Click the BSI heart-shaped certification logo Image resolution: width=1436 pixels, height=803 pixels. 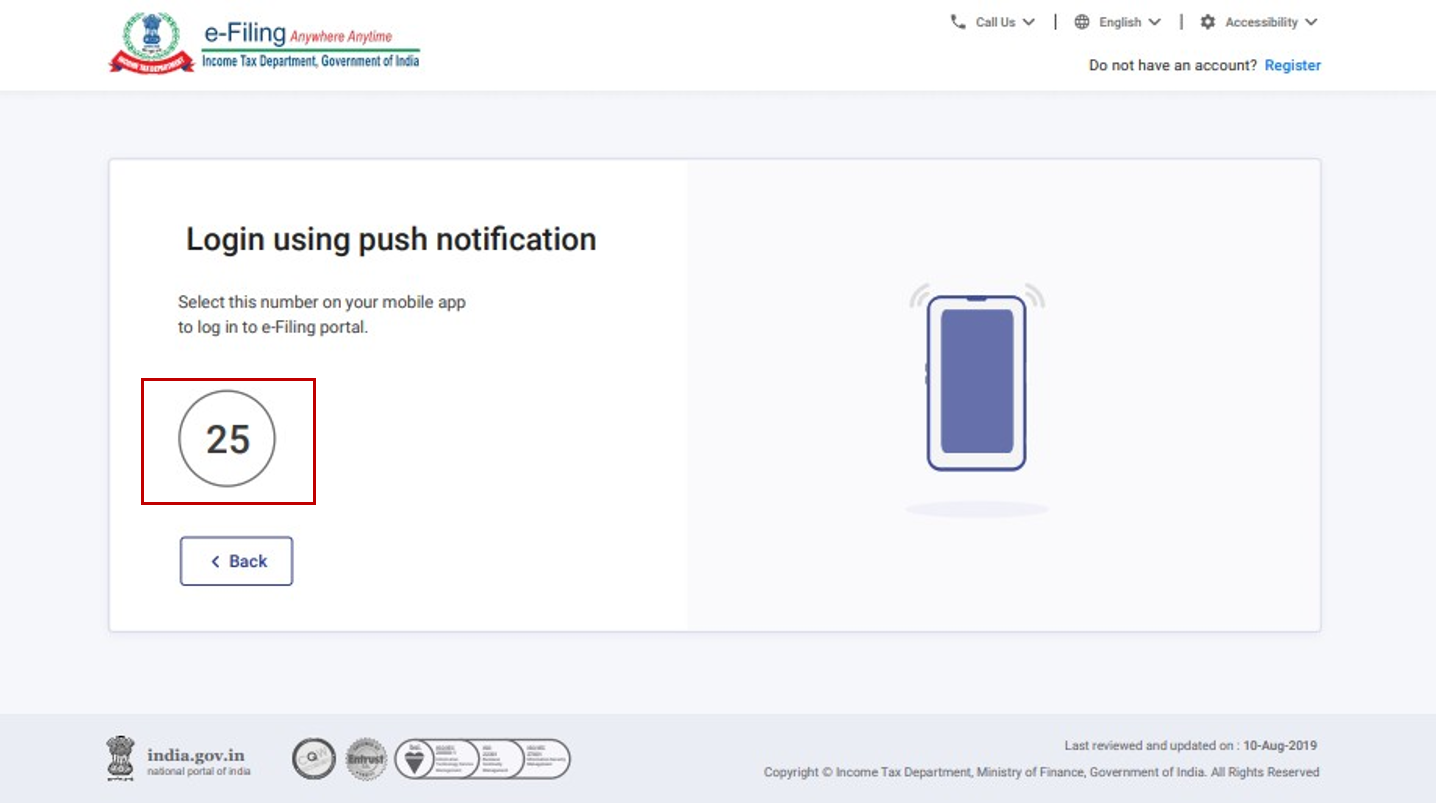pos(414,760)
